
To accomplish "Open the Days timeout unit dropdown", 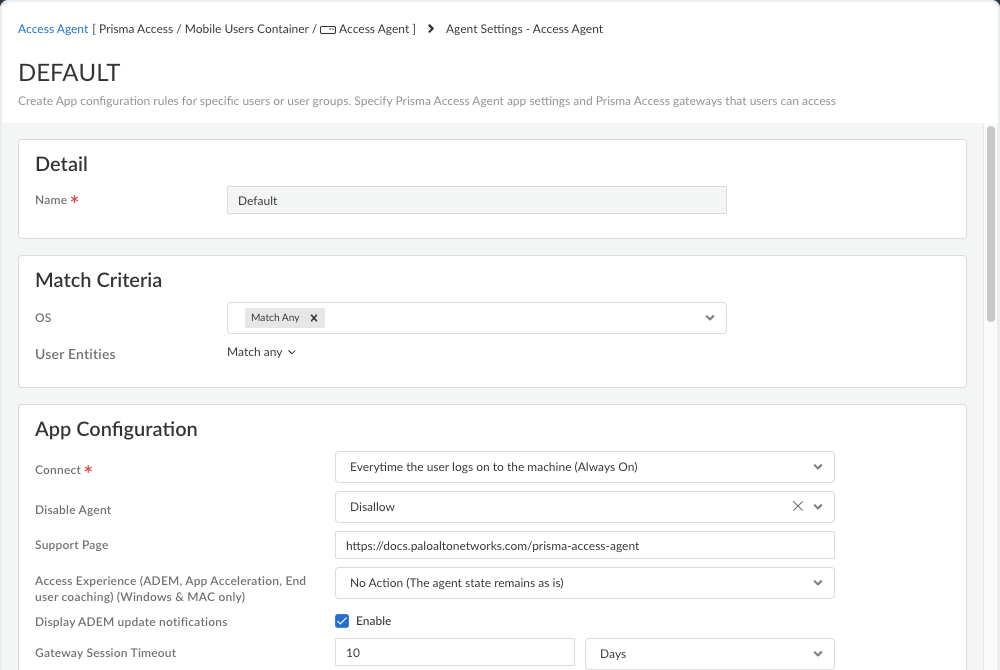I will (710, 654).
